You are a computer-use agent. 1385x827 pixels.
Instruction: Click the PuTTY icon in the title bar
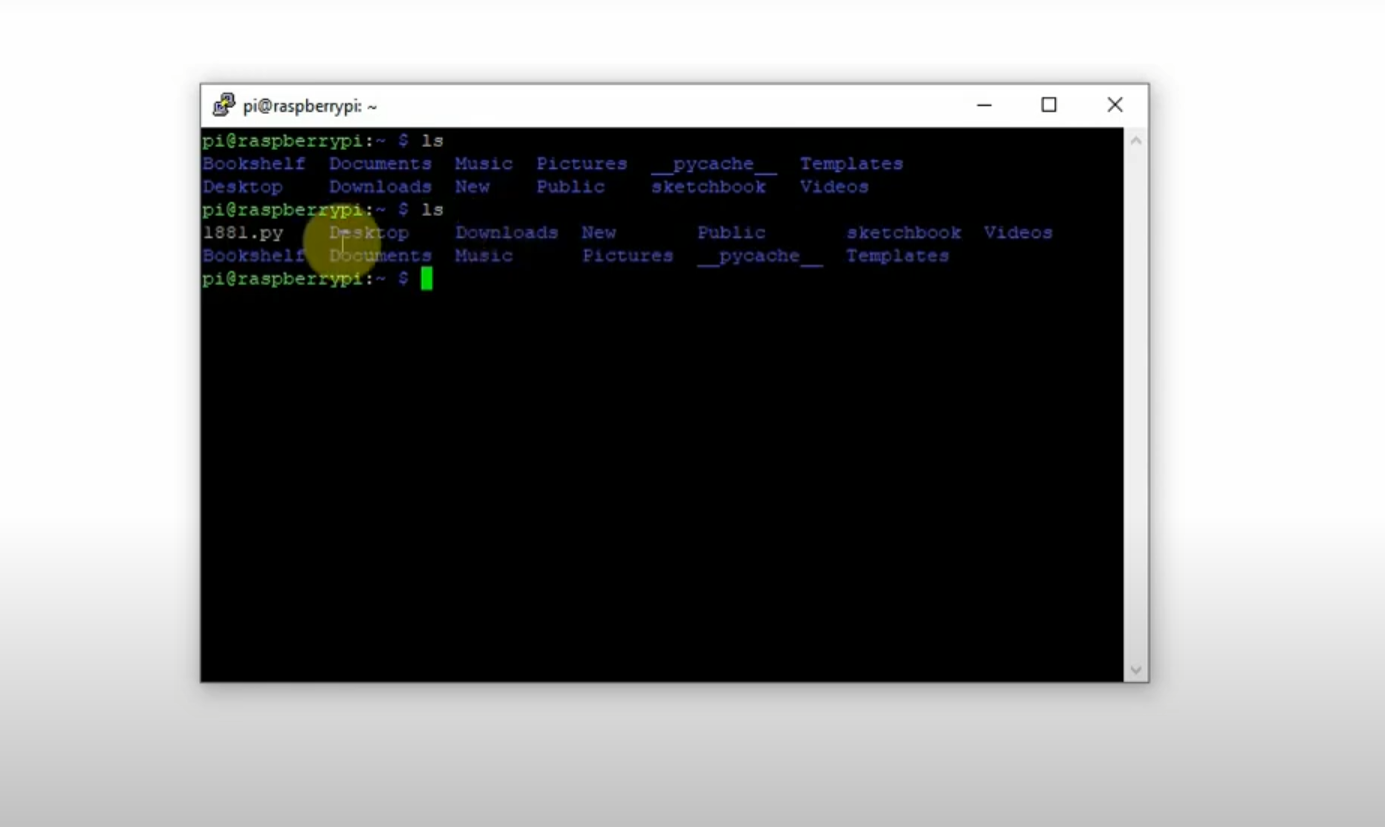222,104
